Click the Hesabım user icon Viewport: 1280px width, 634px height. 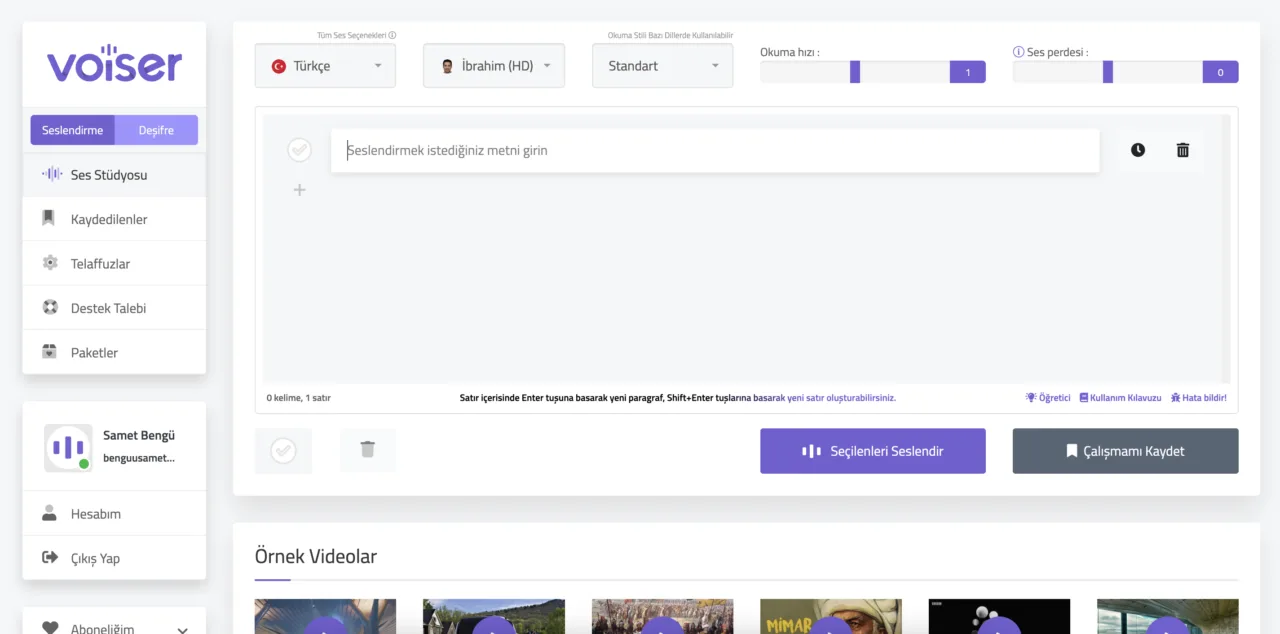[x=49, y=513]
